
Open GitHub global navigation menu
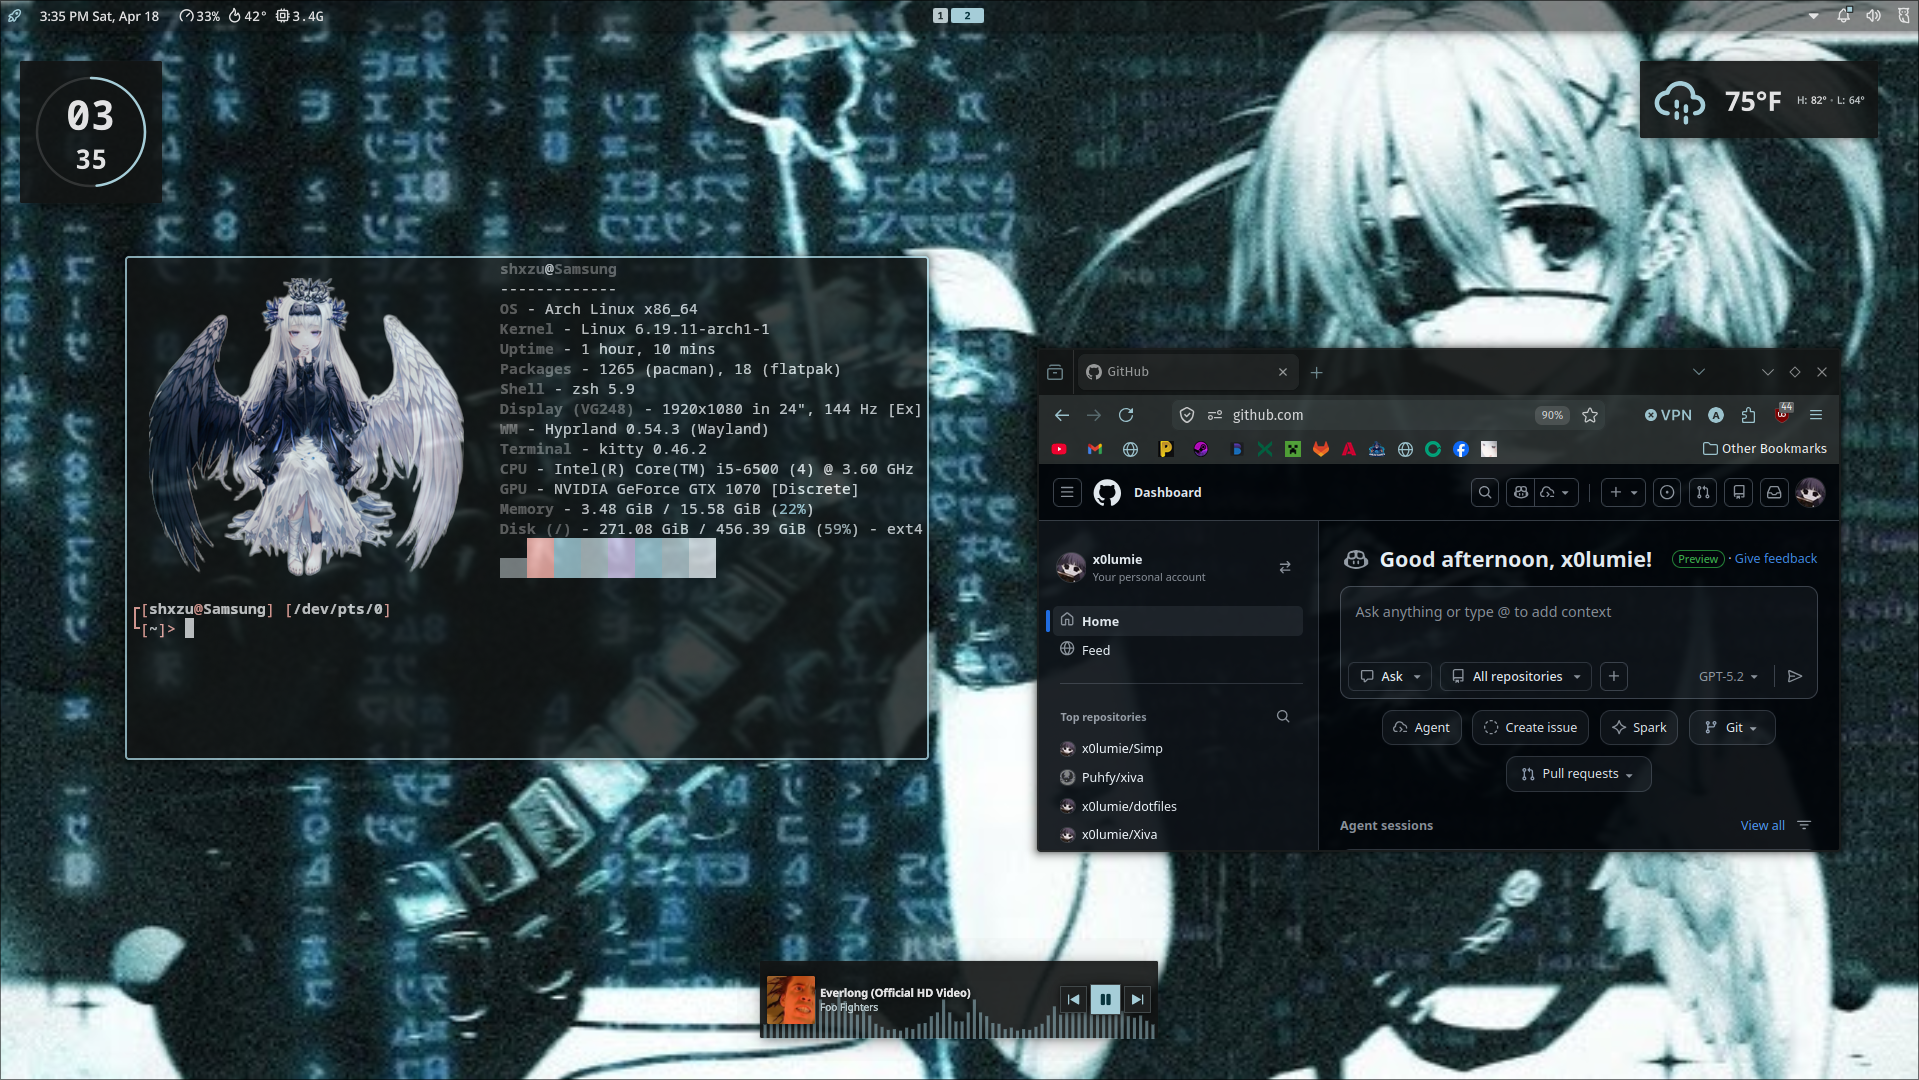click(x=1067, y=492)
